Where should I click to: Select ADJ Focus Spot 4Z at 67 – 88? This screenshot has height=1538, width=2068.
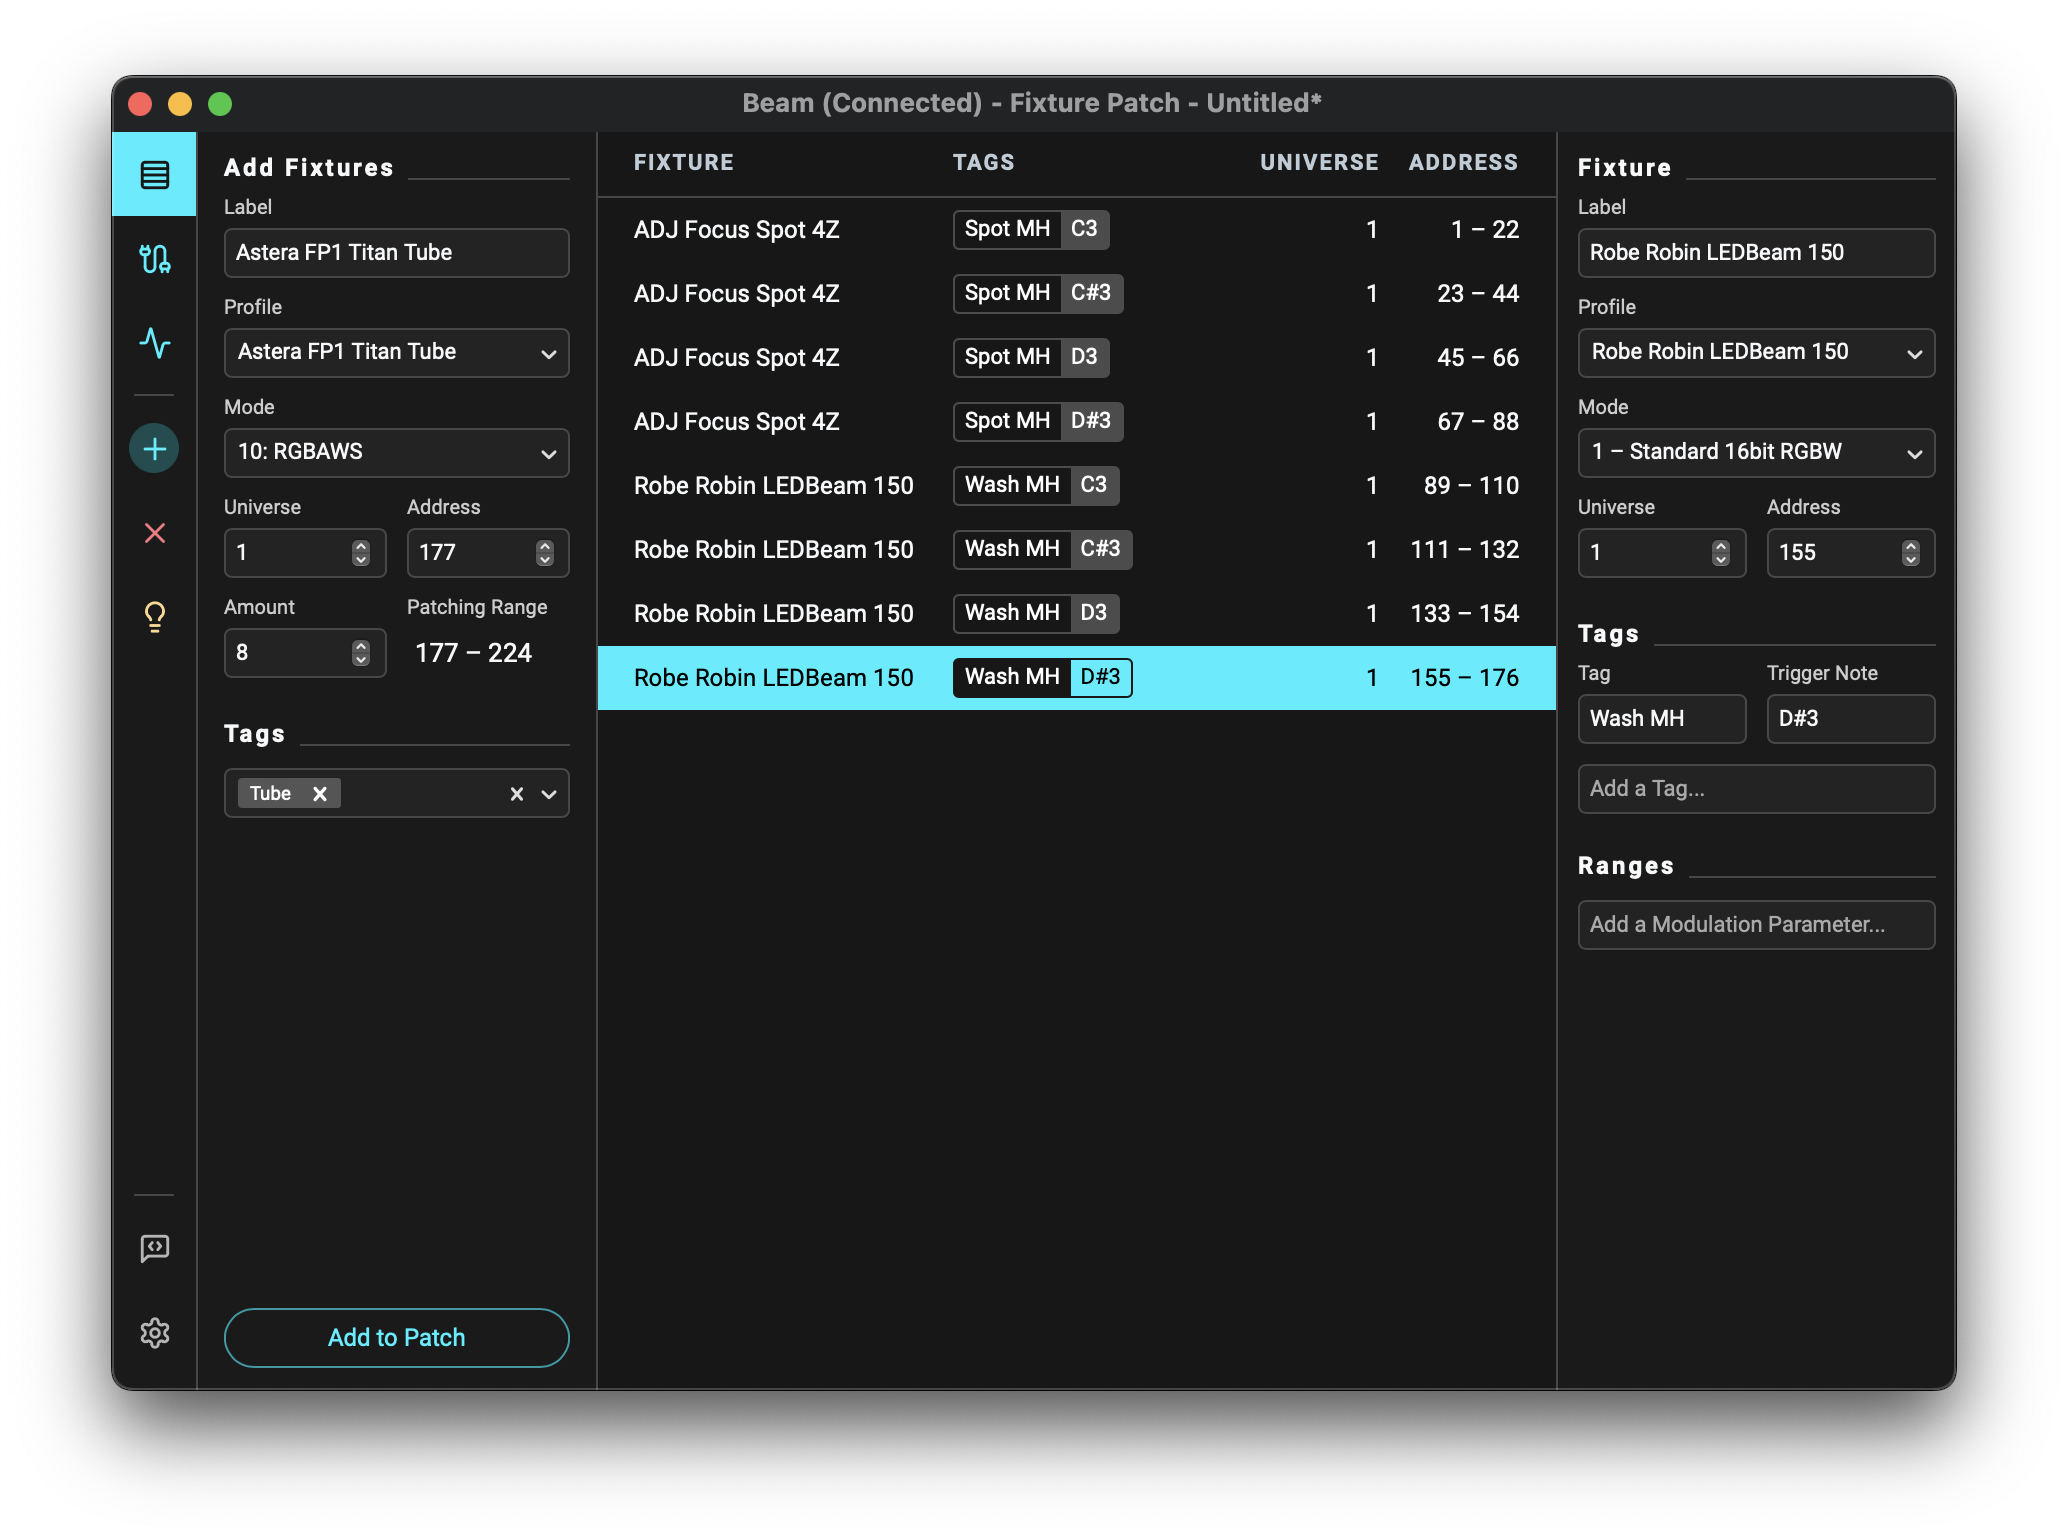coord(1077,422)
